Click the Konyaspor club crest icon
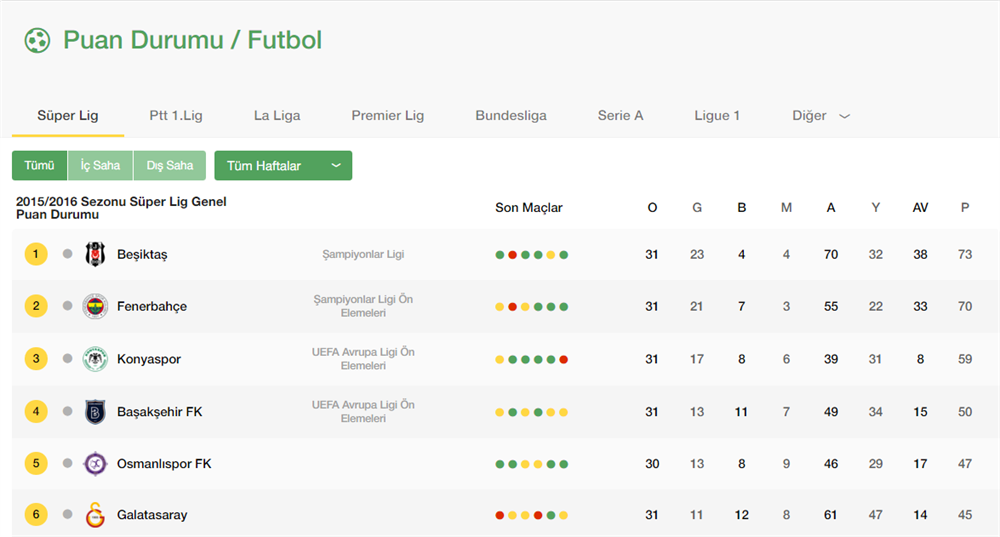 (x=95, y=359)
